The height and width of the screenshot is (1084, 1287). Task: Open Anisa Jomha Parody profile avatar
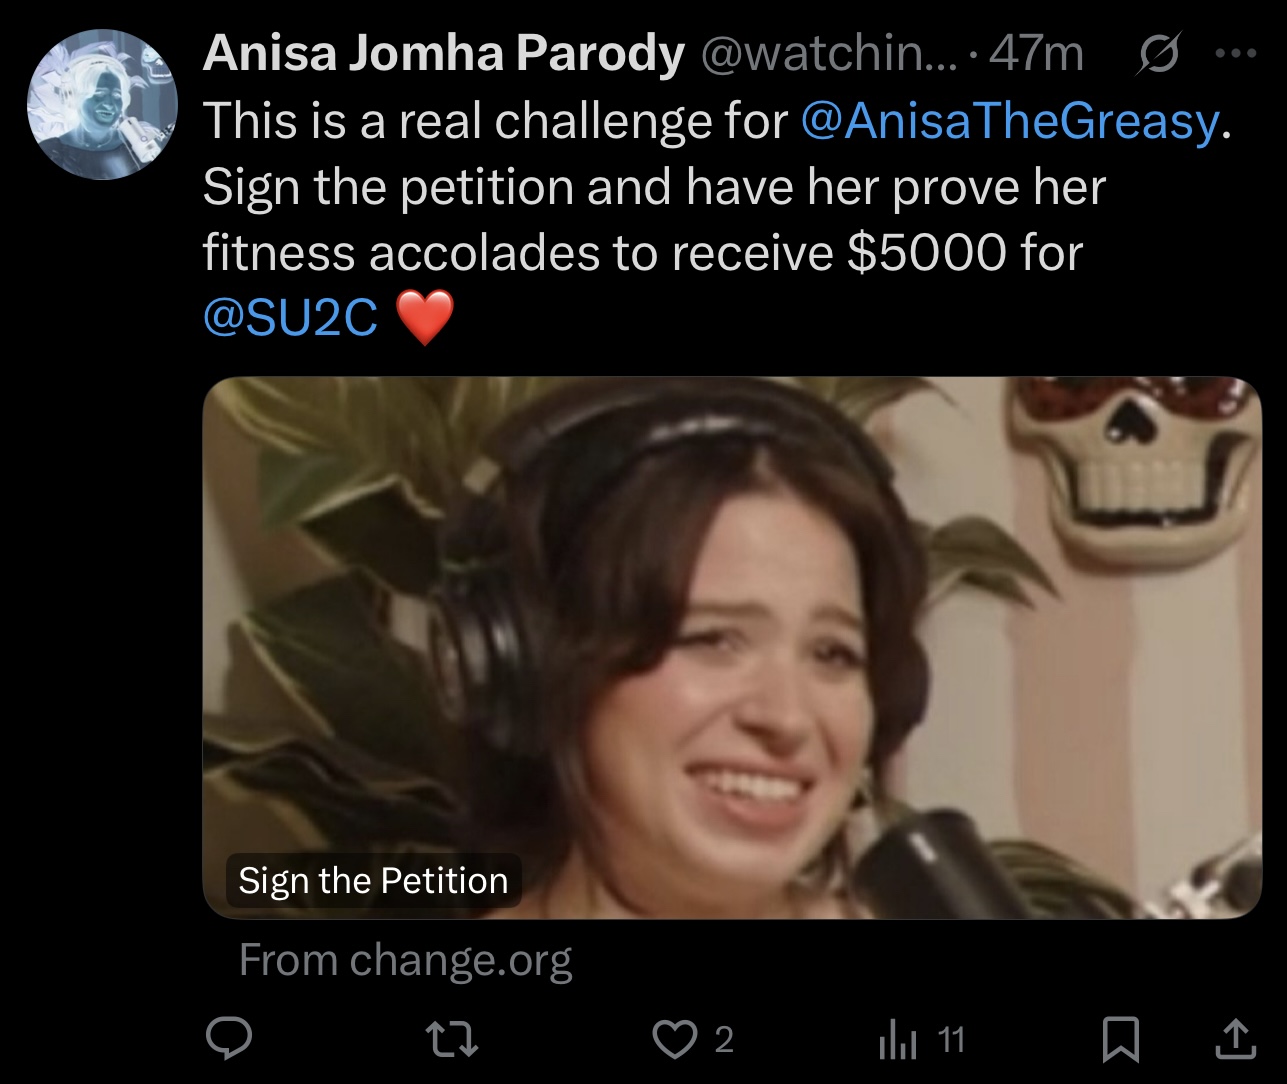click(102, 104)
